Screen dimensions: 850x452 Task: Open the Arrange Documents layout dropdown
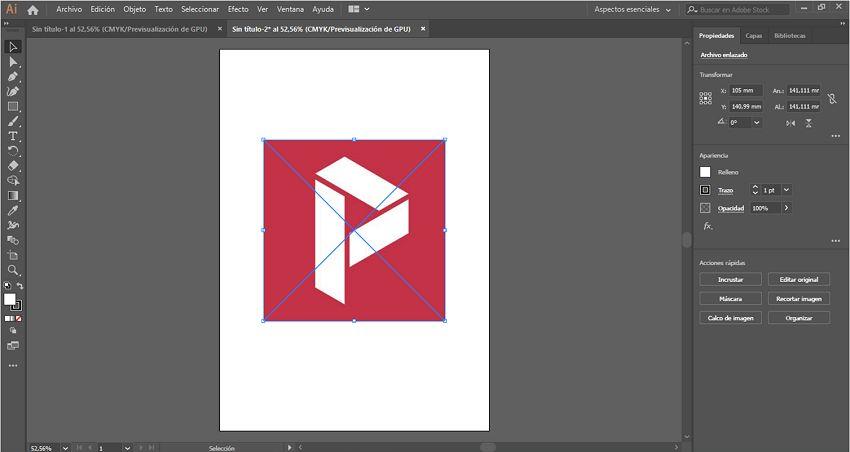click(x=359, y=9)
